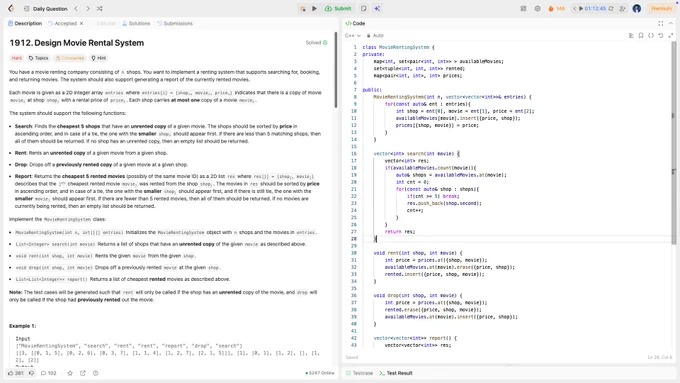The width and height of the screenshot is (680, 383).
Task: Open the debugger icon beside Run
Action: click(303, 9)
